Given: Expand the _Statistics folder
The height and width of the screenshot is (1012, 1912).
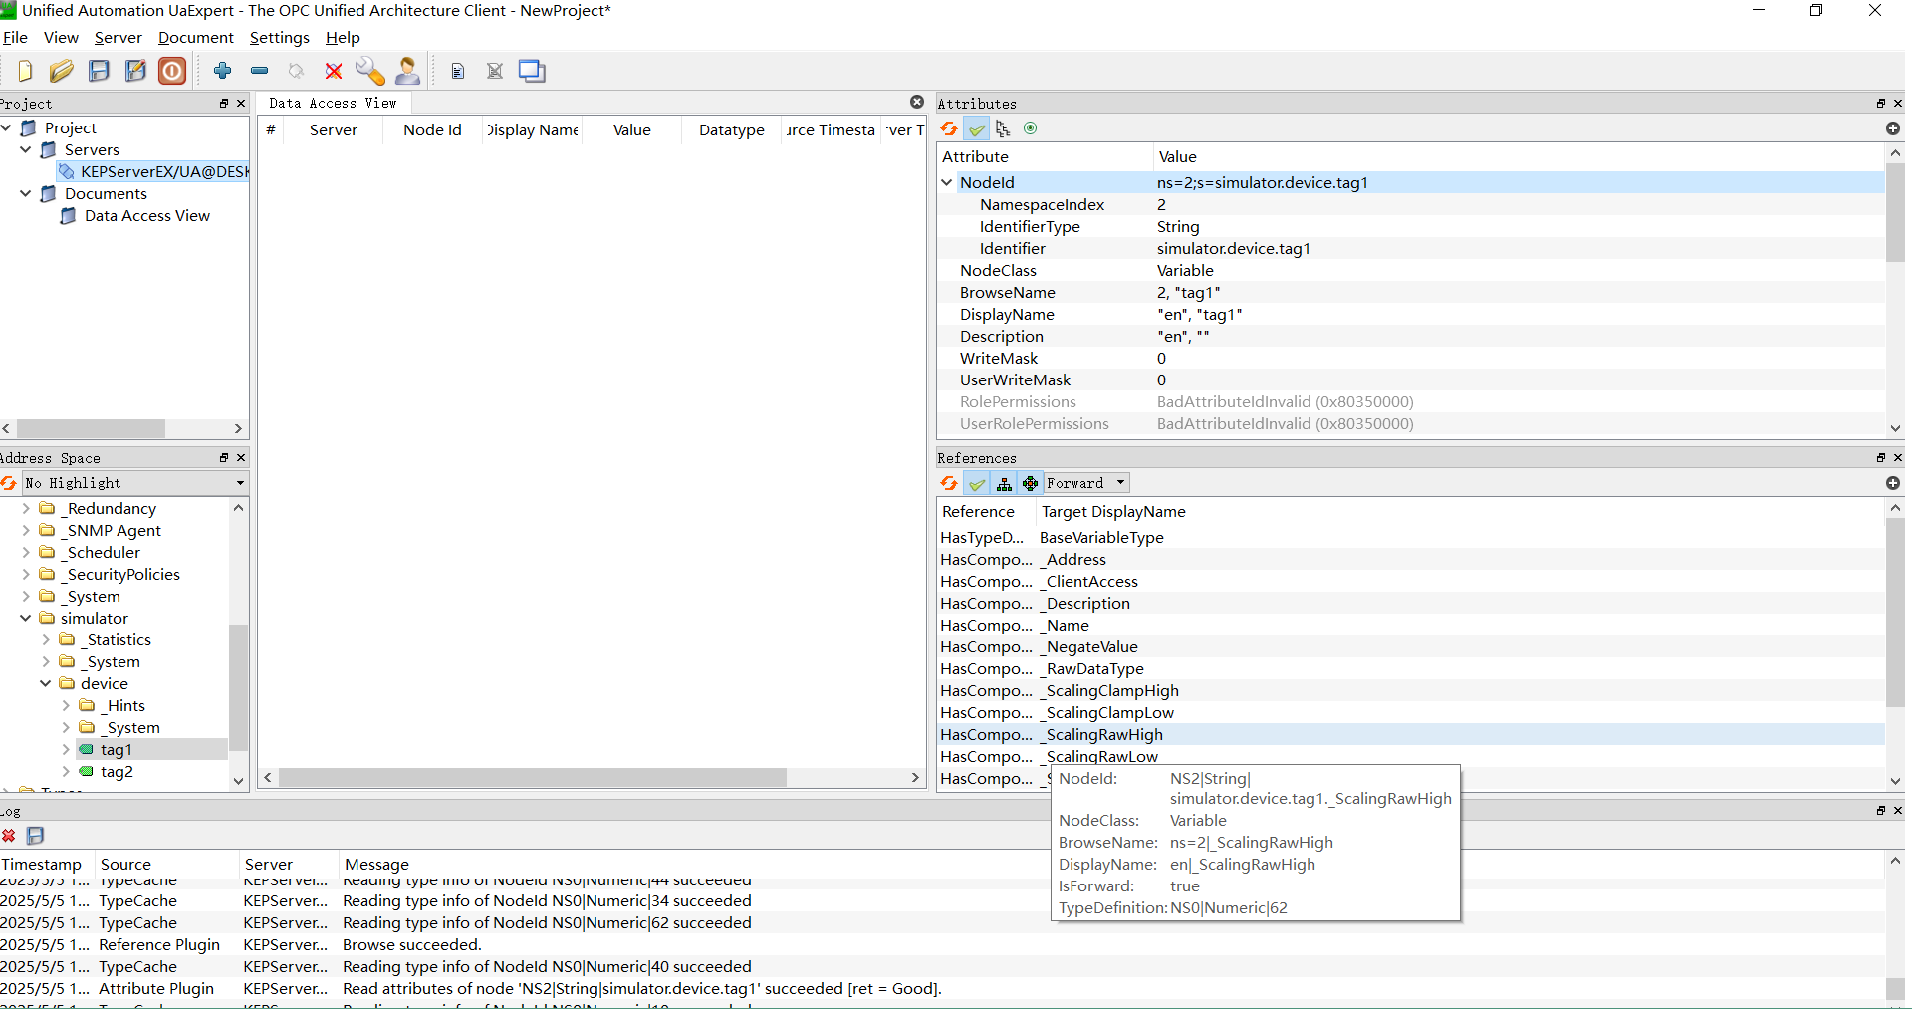Looking at the screenshot, I should pyautogui.click(x=46, y=640).
